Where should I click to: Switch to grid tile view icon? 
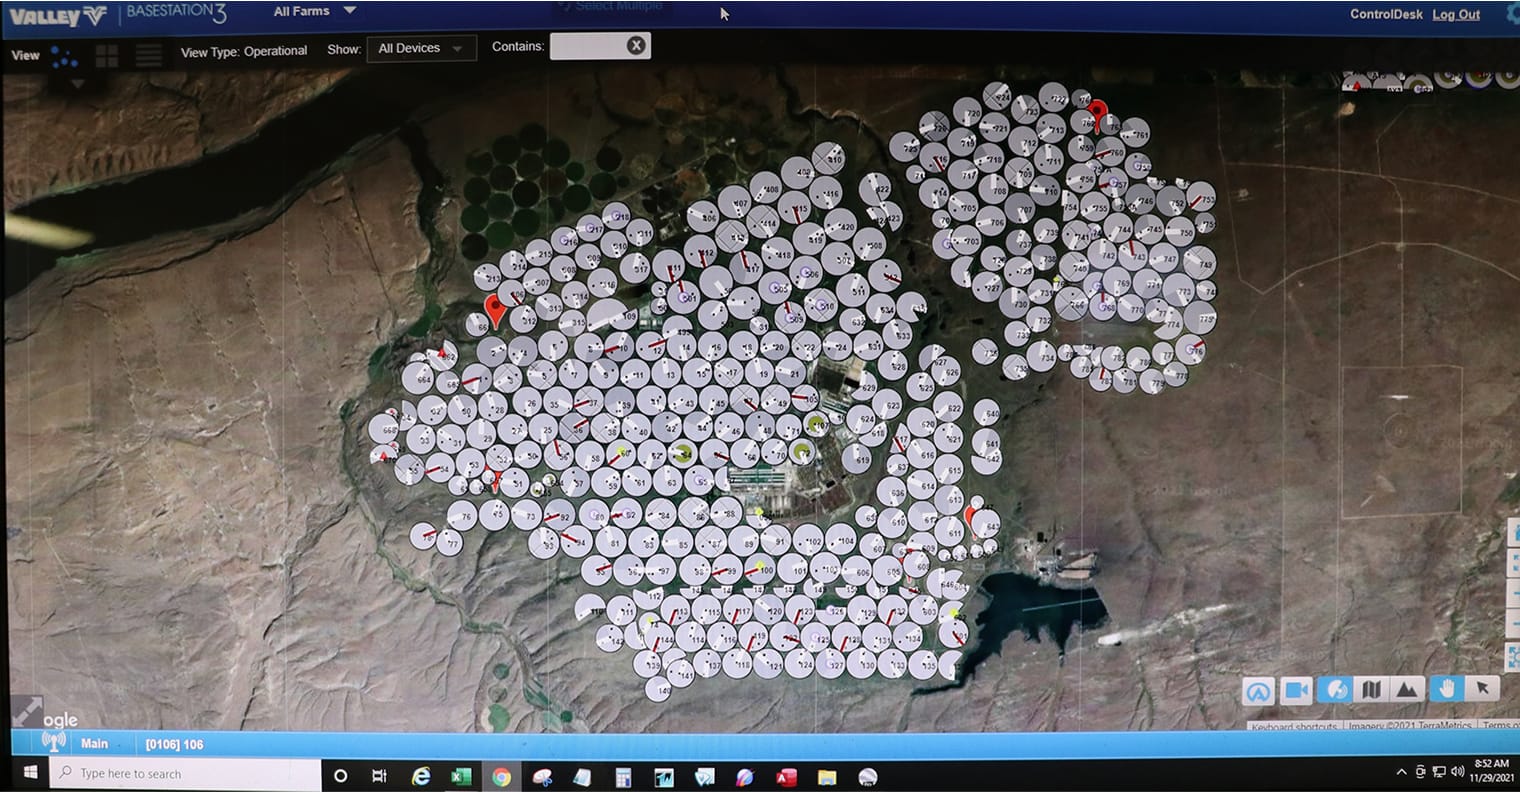(x=106, y=55)
